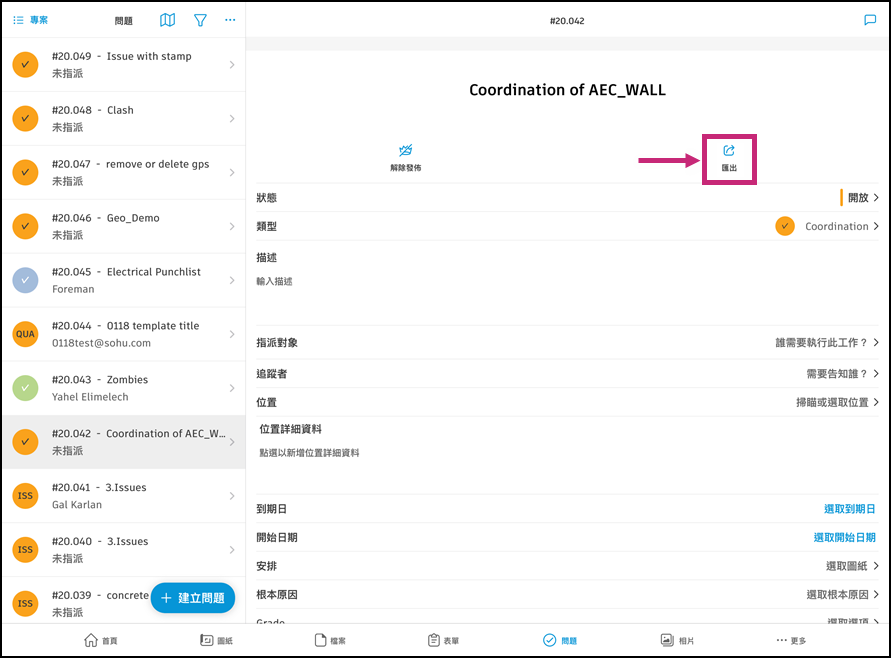Click blue status circle of Electrical Punchlist

coord(26,280)
